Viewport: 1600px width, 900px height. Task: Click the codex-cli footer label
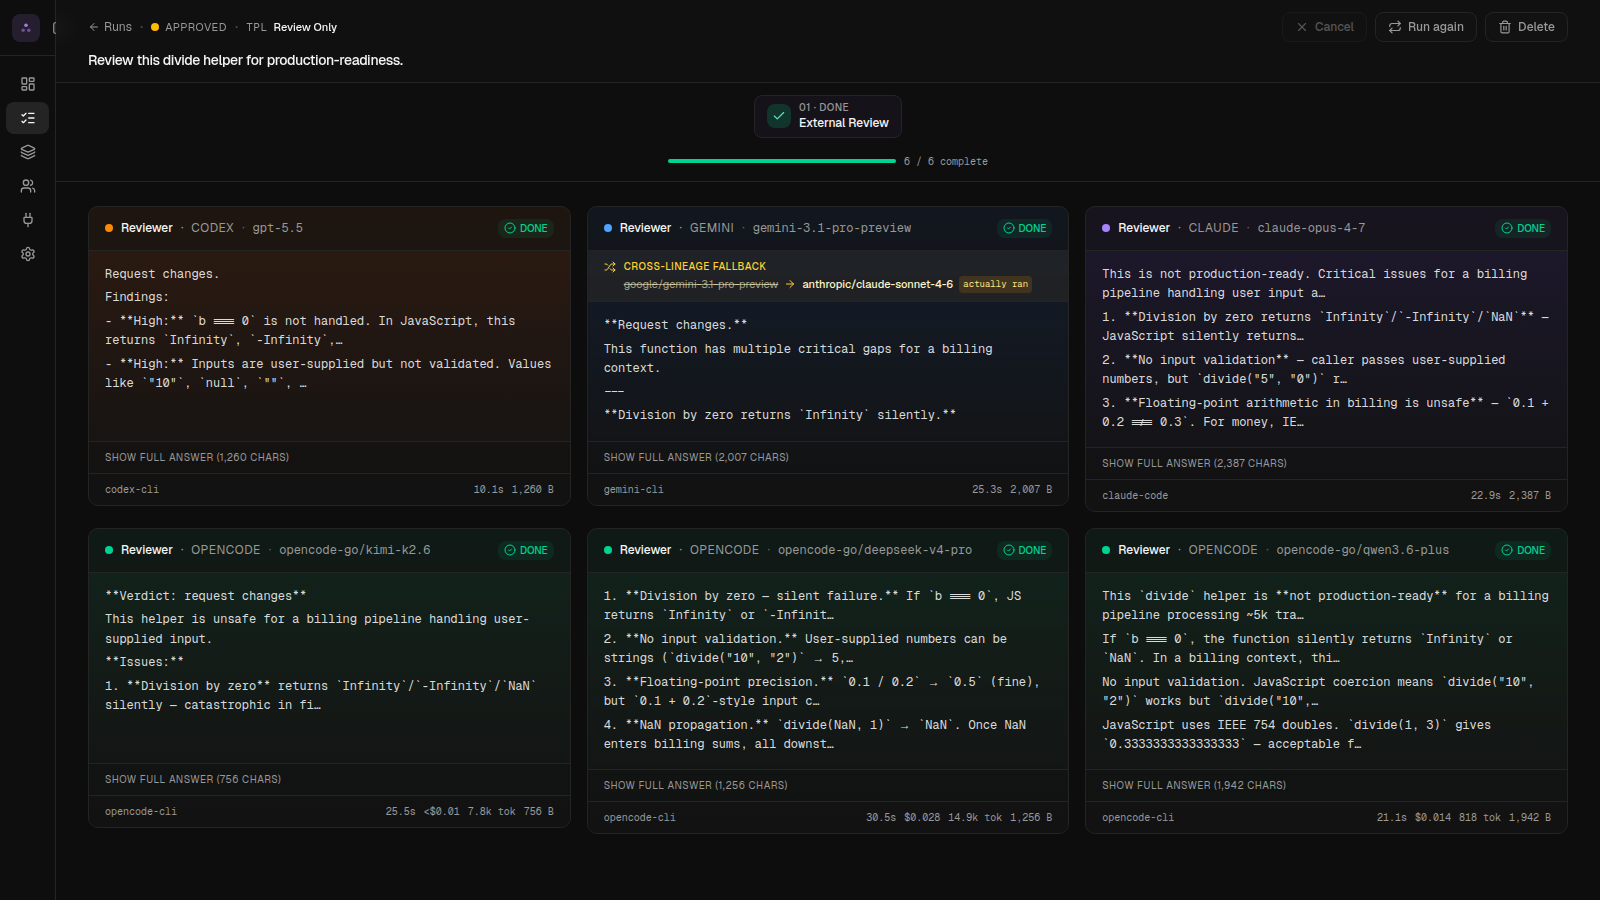click(132, 490)
